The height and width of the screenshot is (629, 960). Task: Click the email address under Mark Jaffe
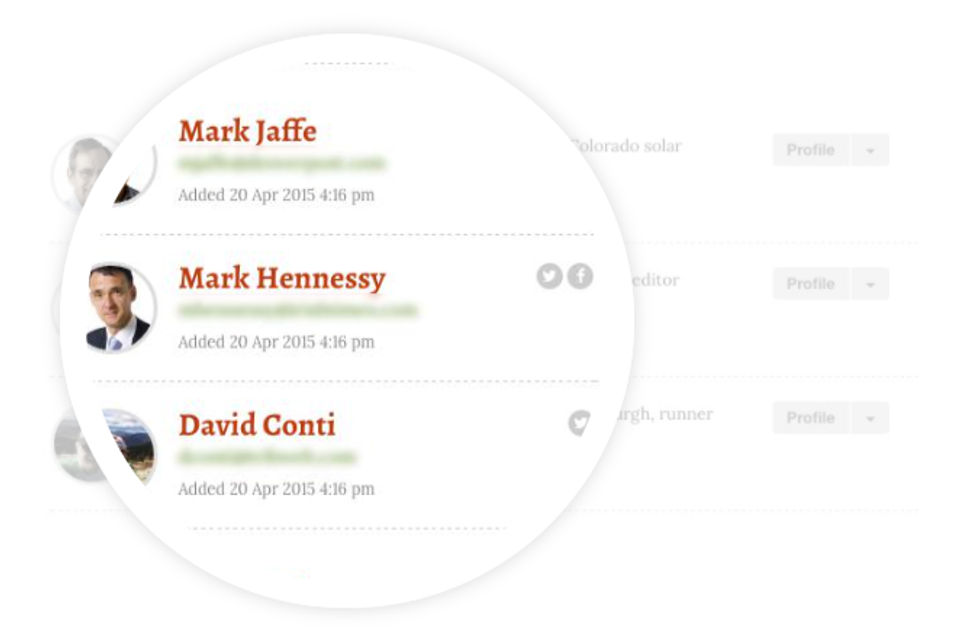[281, 163]
